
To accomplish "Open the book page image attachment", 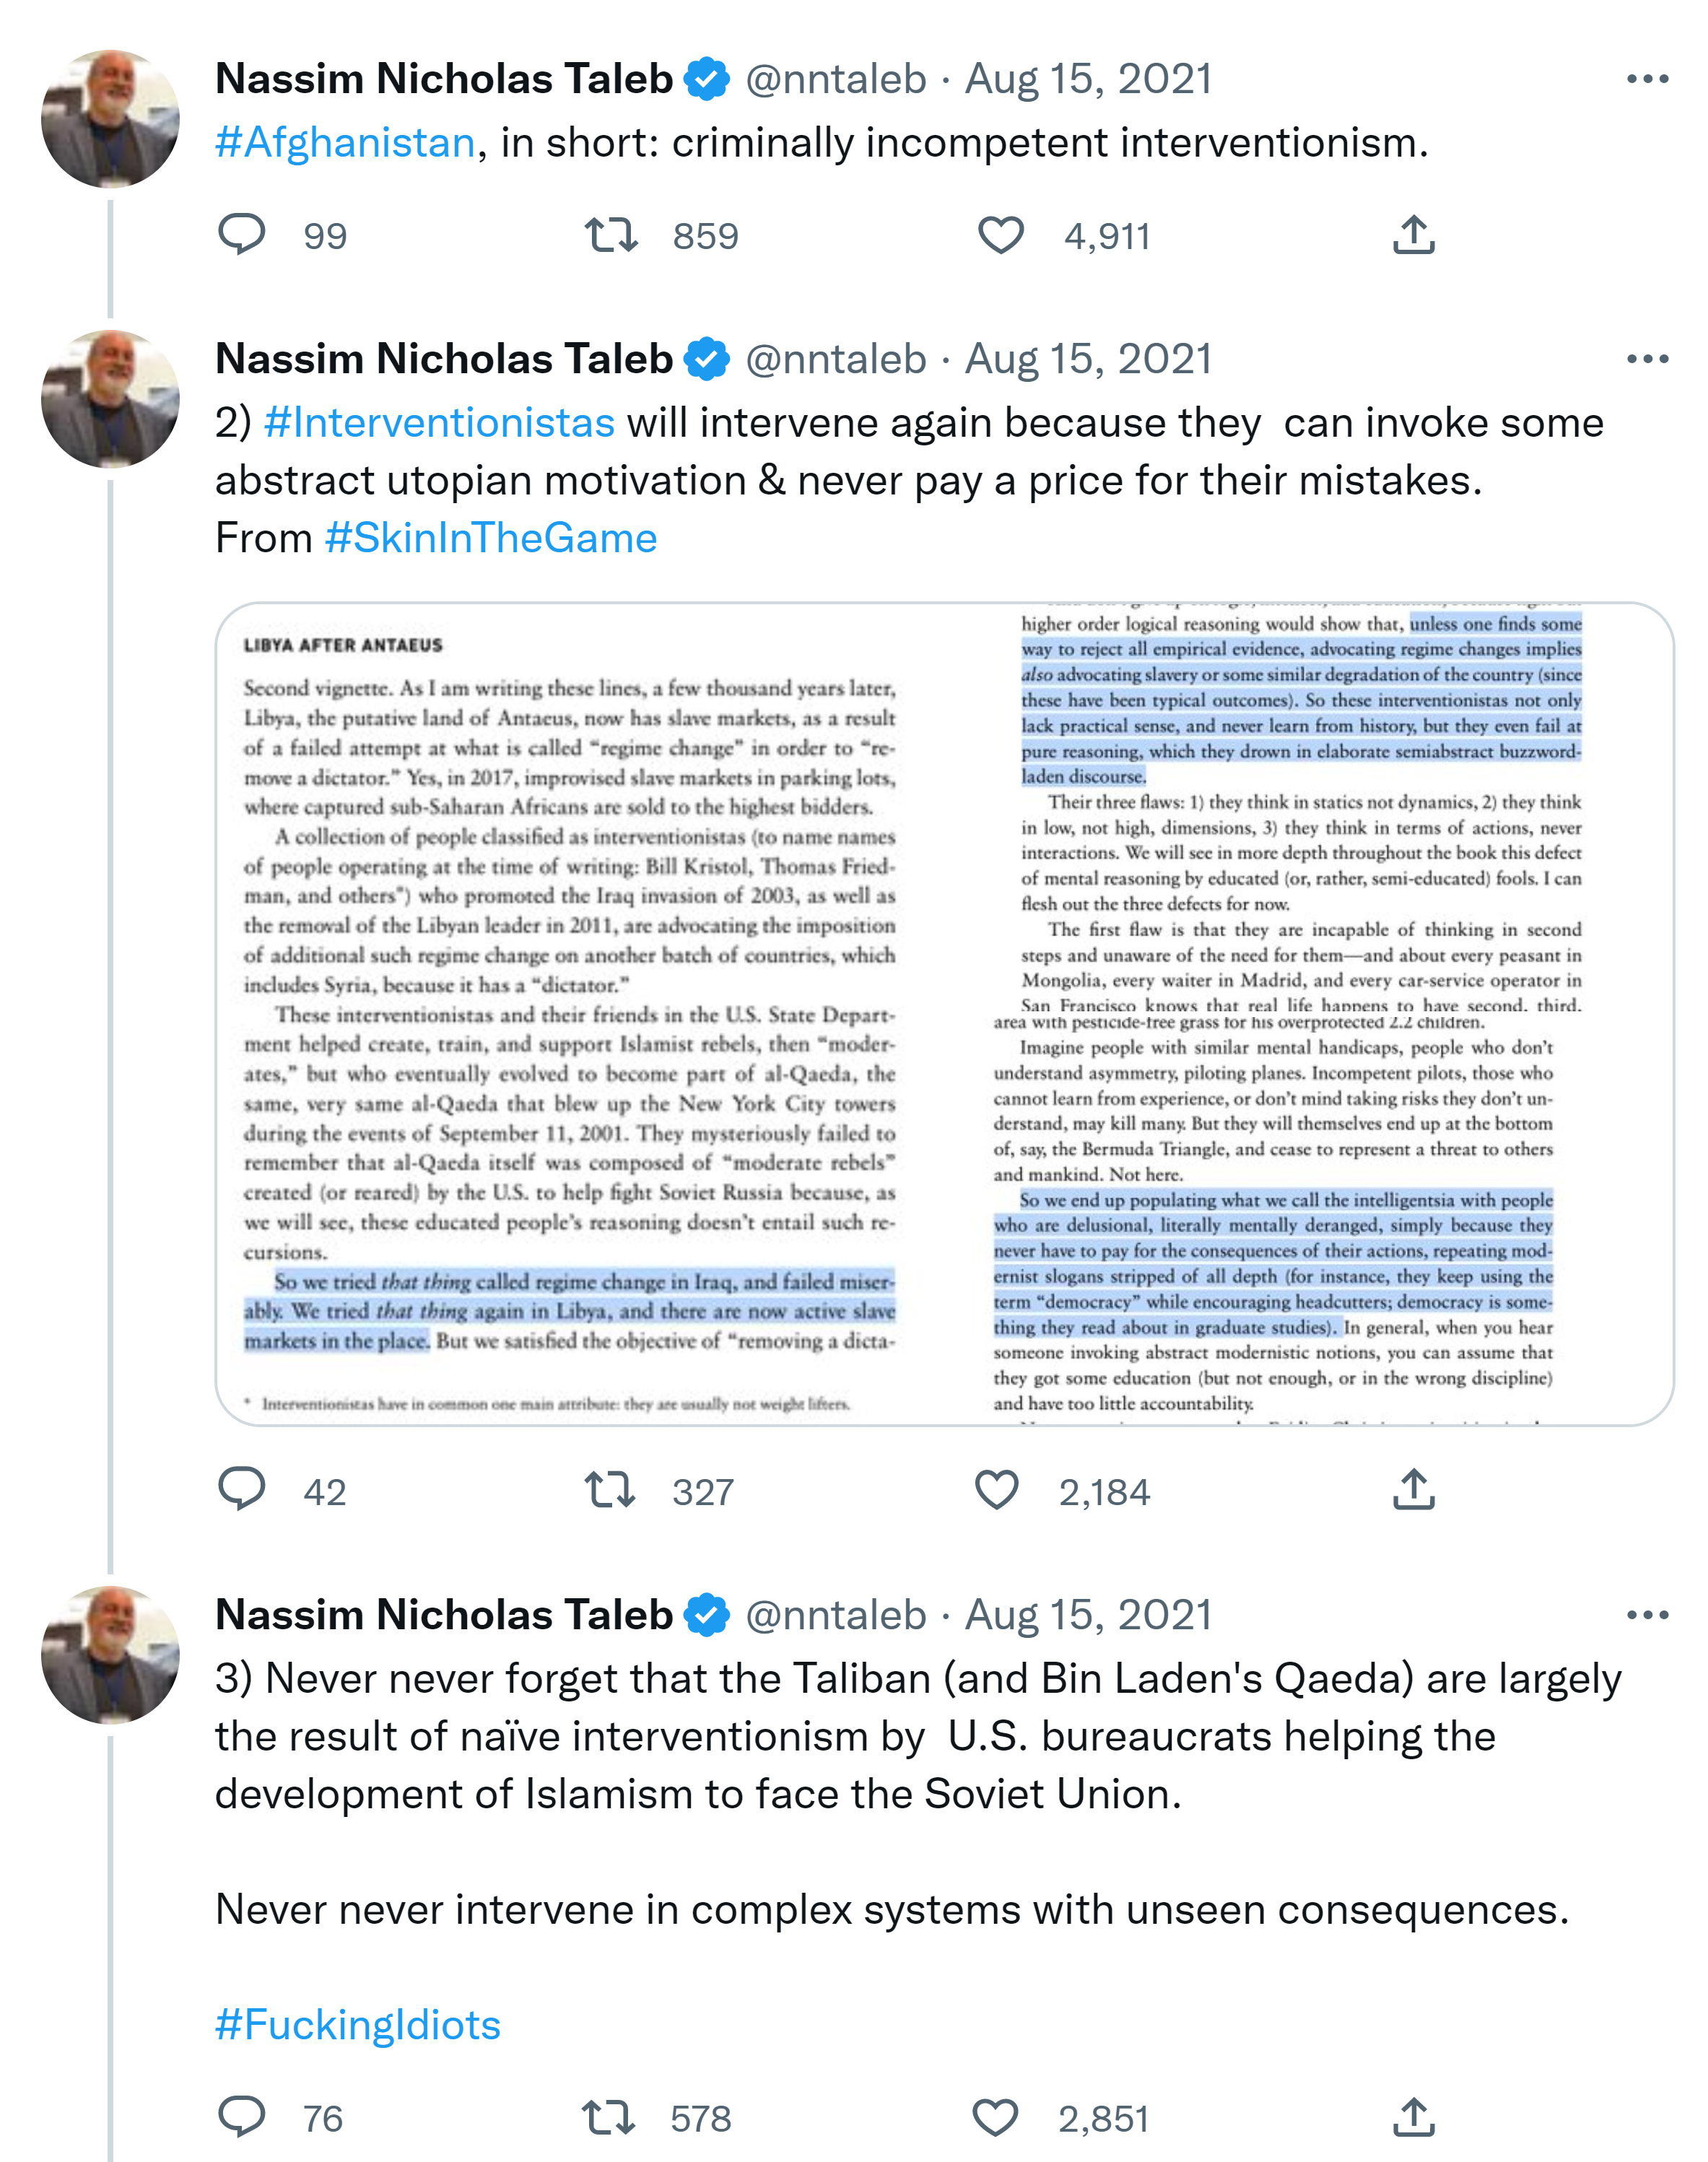I will coord(944,1013).
